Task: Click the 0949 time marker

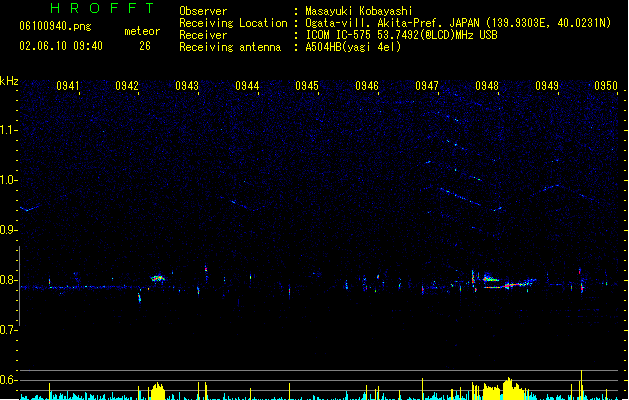Action: pos(547,86)
